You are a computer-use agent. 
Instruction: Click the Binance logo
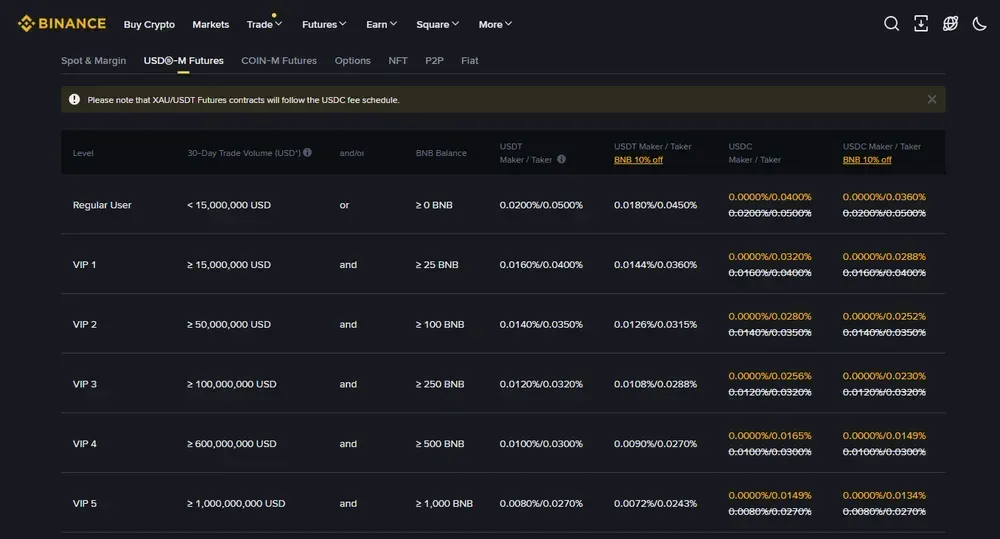pos(61,23)
